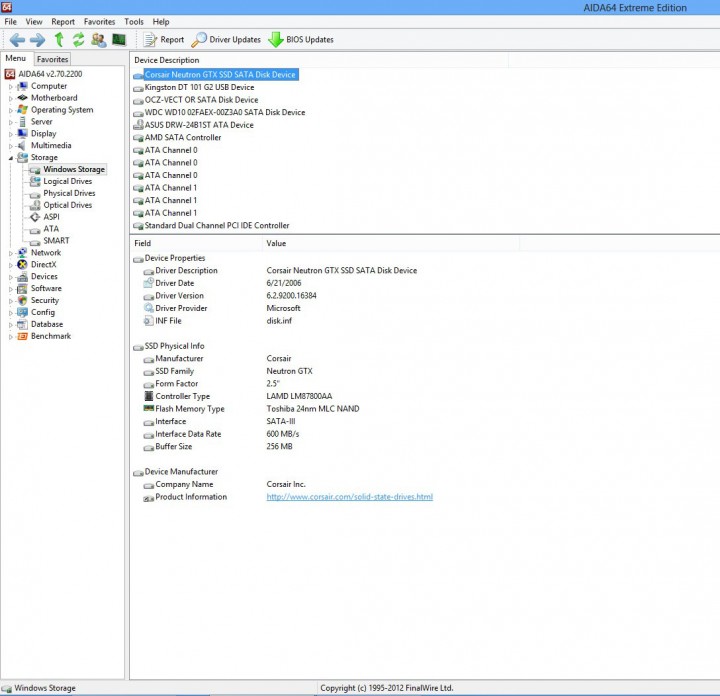Click the Flash Memory Type icon
Viewport: 720px width, 696px height.
tap(149, 408)
